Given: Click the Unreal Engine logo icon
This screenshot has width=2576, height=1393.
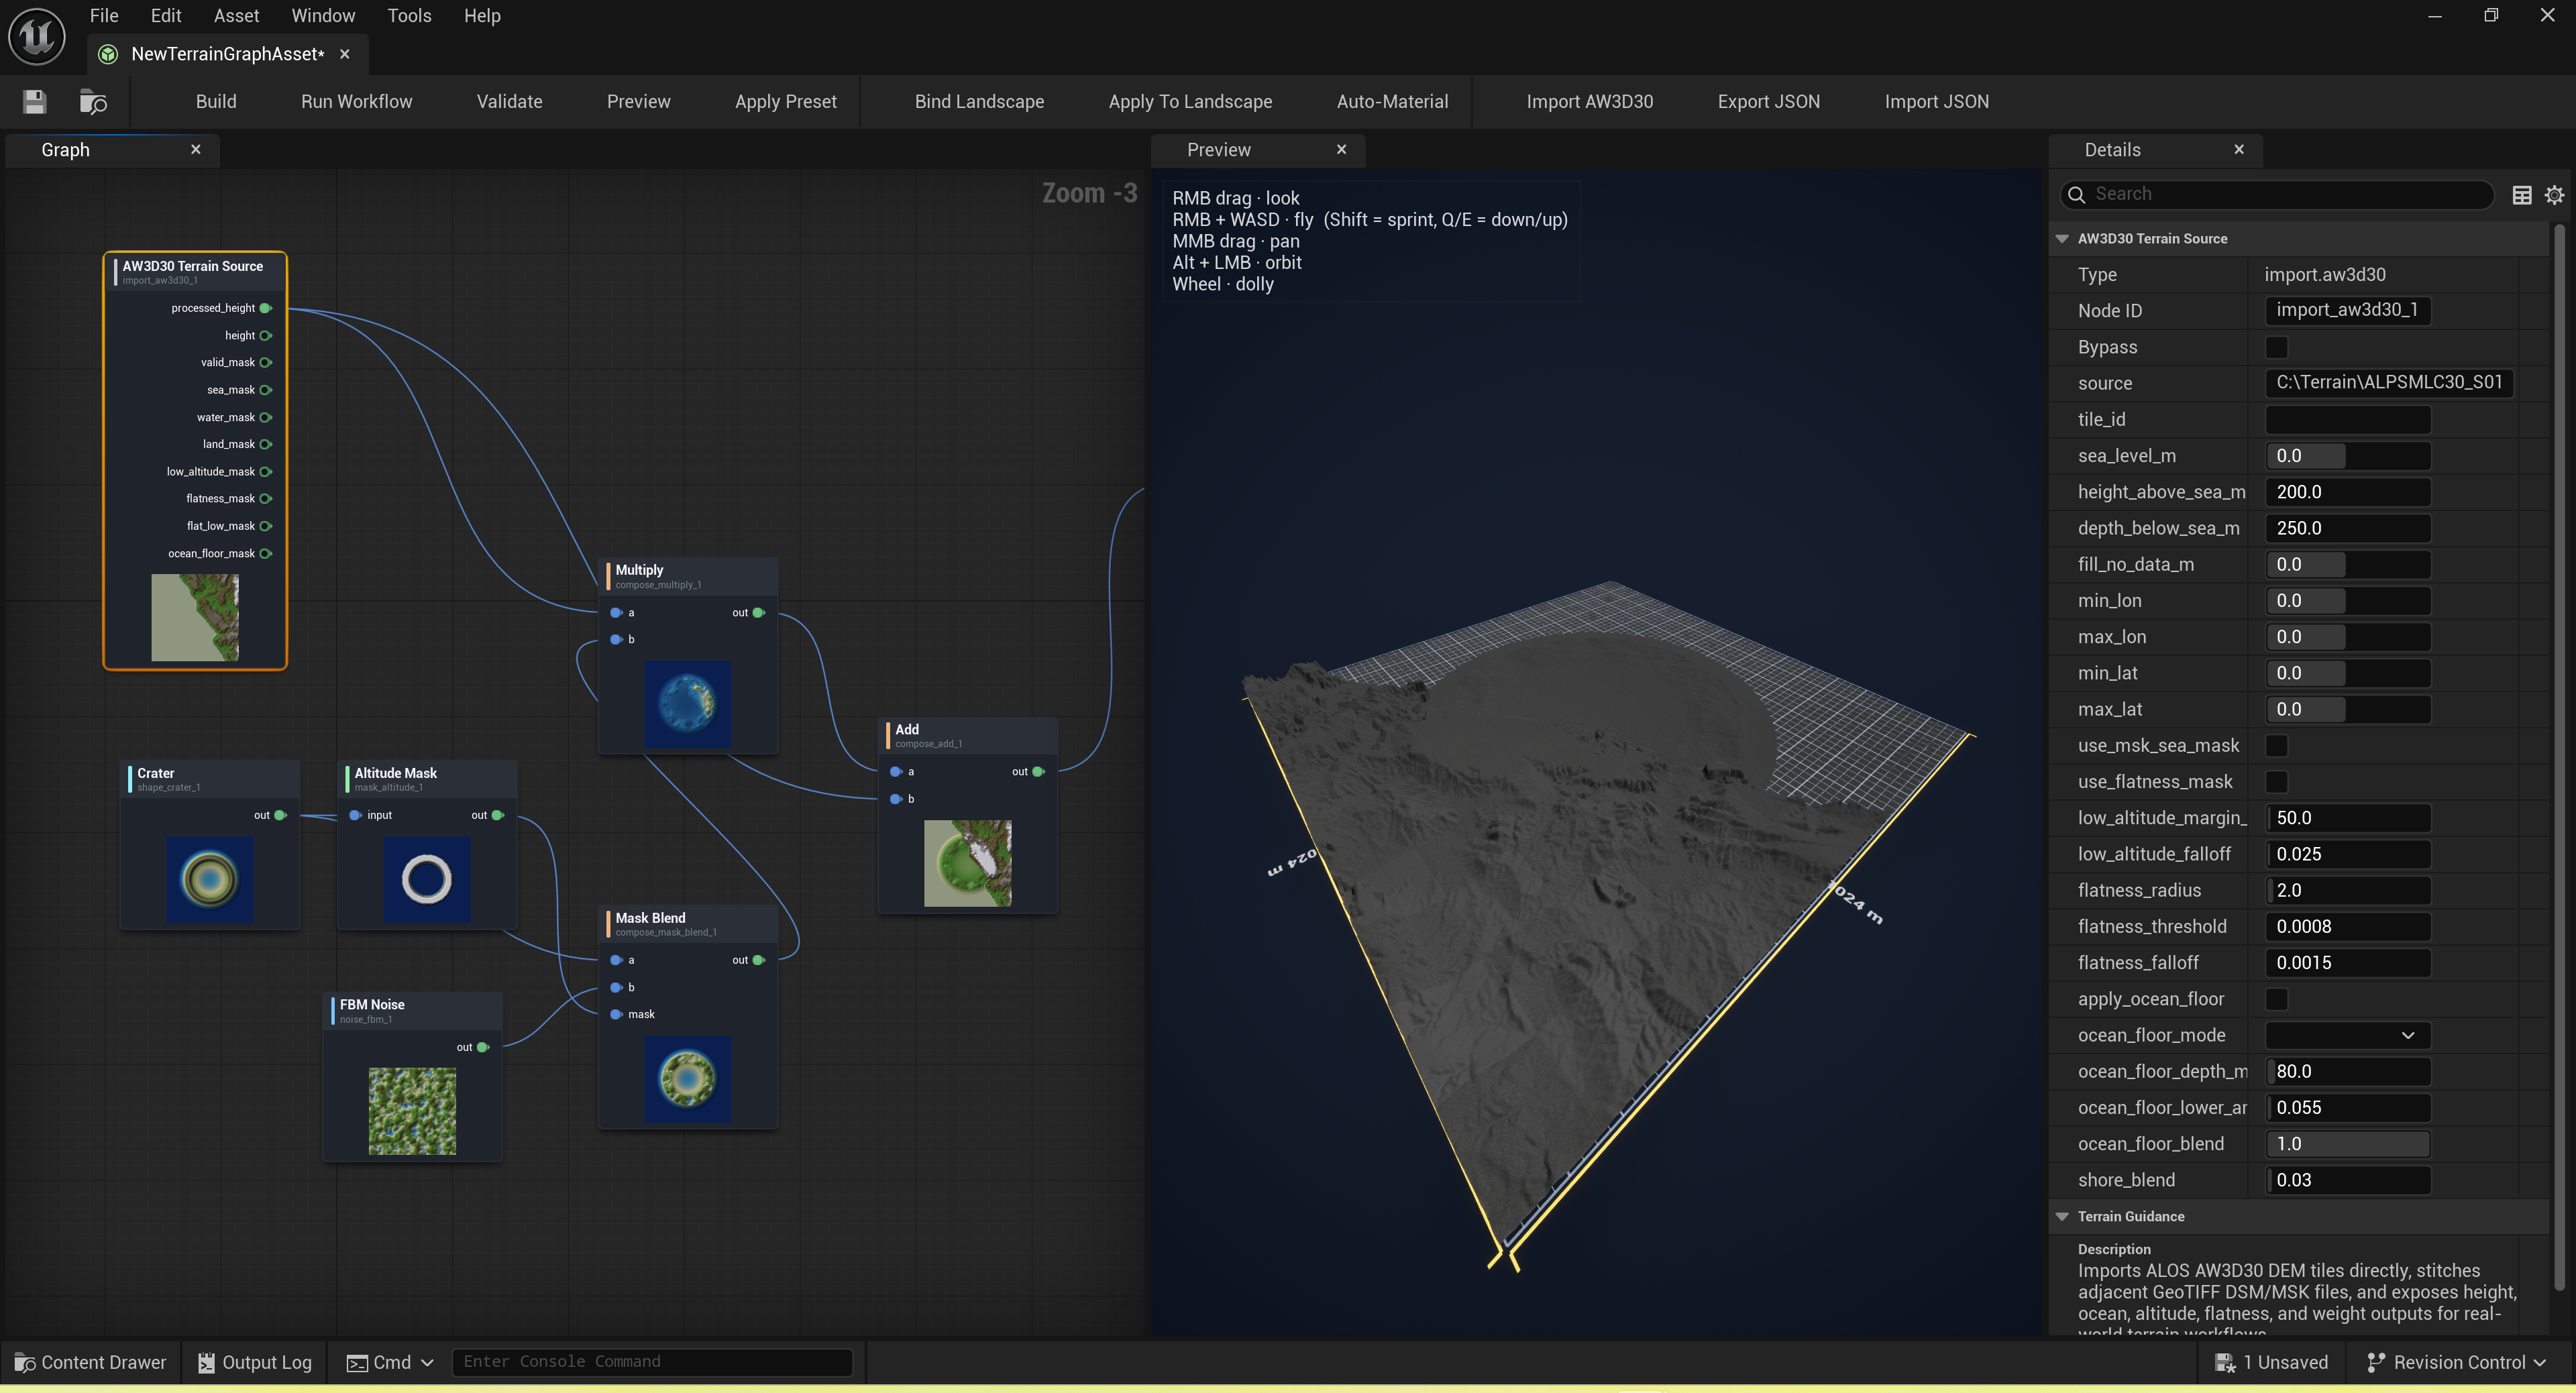Looking at the screenshot, I should (x=37, y=36).
